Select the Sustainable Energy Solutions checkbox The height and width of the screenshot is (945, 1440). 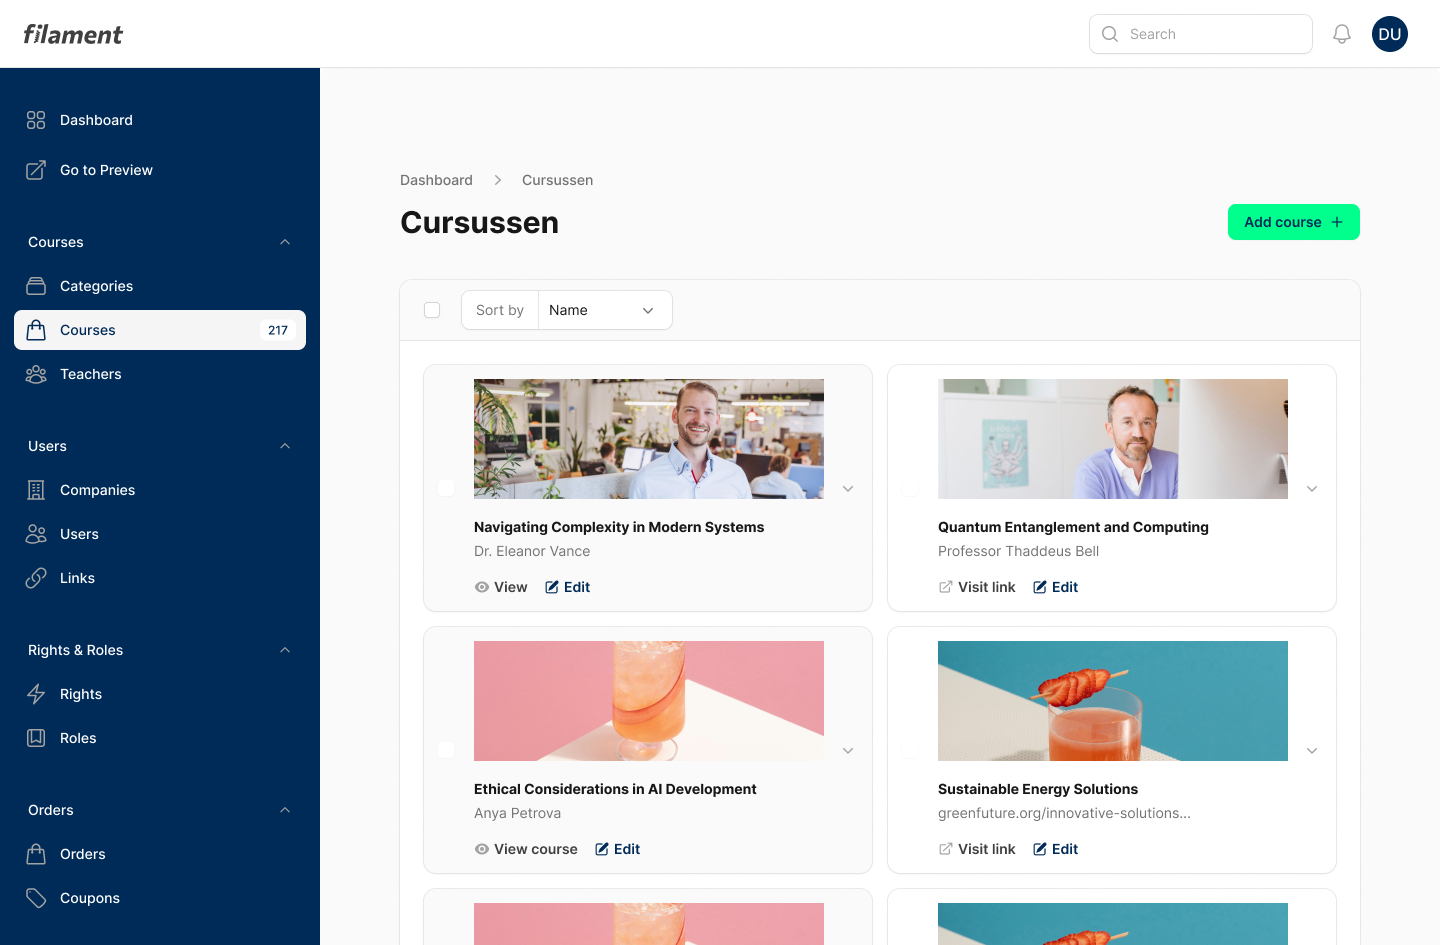point(910,750)
